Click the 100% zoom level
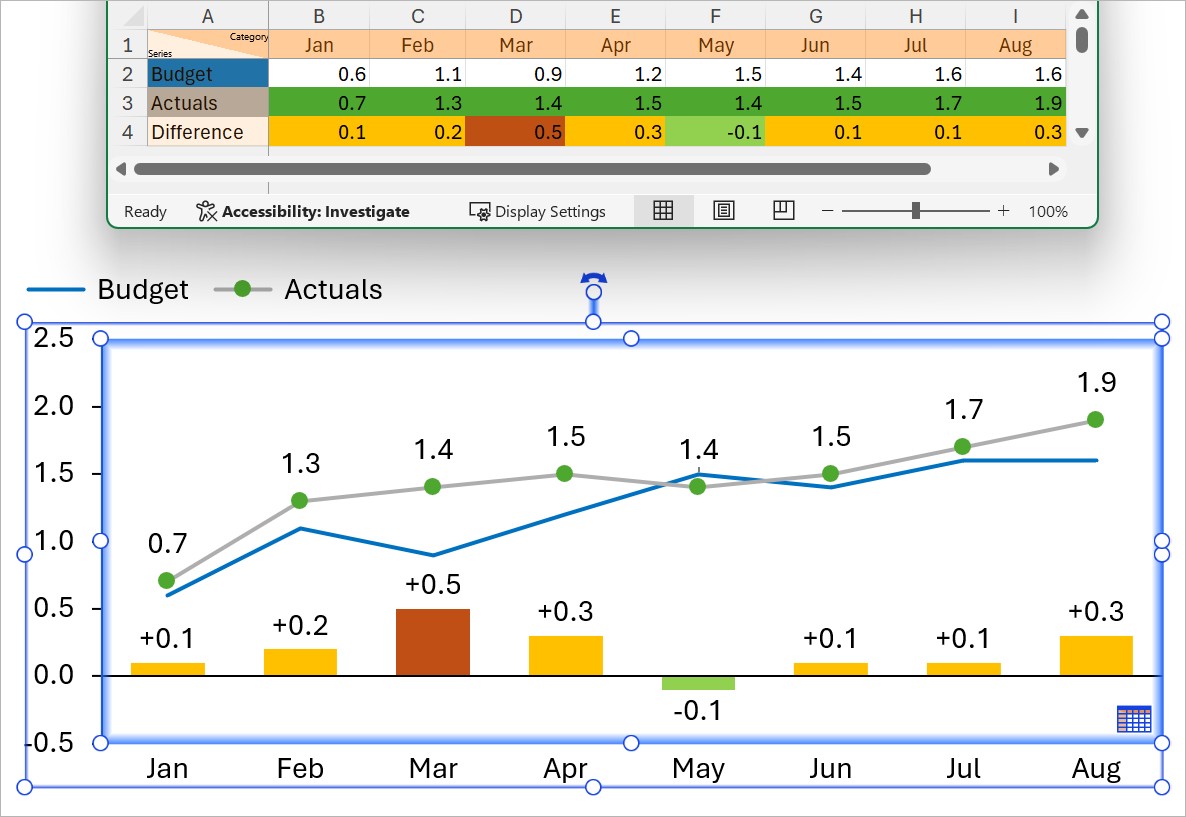The height and width of the screenshot is (817, 1186). (x=1047, y=211)
